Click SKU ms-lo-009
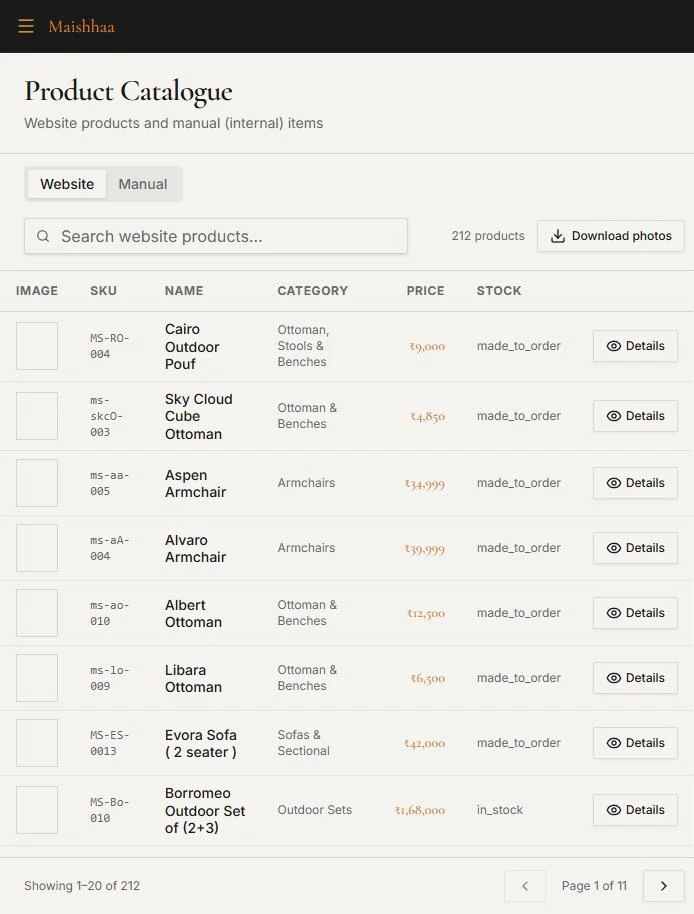The image size is (694, 914). click(110, 678)
